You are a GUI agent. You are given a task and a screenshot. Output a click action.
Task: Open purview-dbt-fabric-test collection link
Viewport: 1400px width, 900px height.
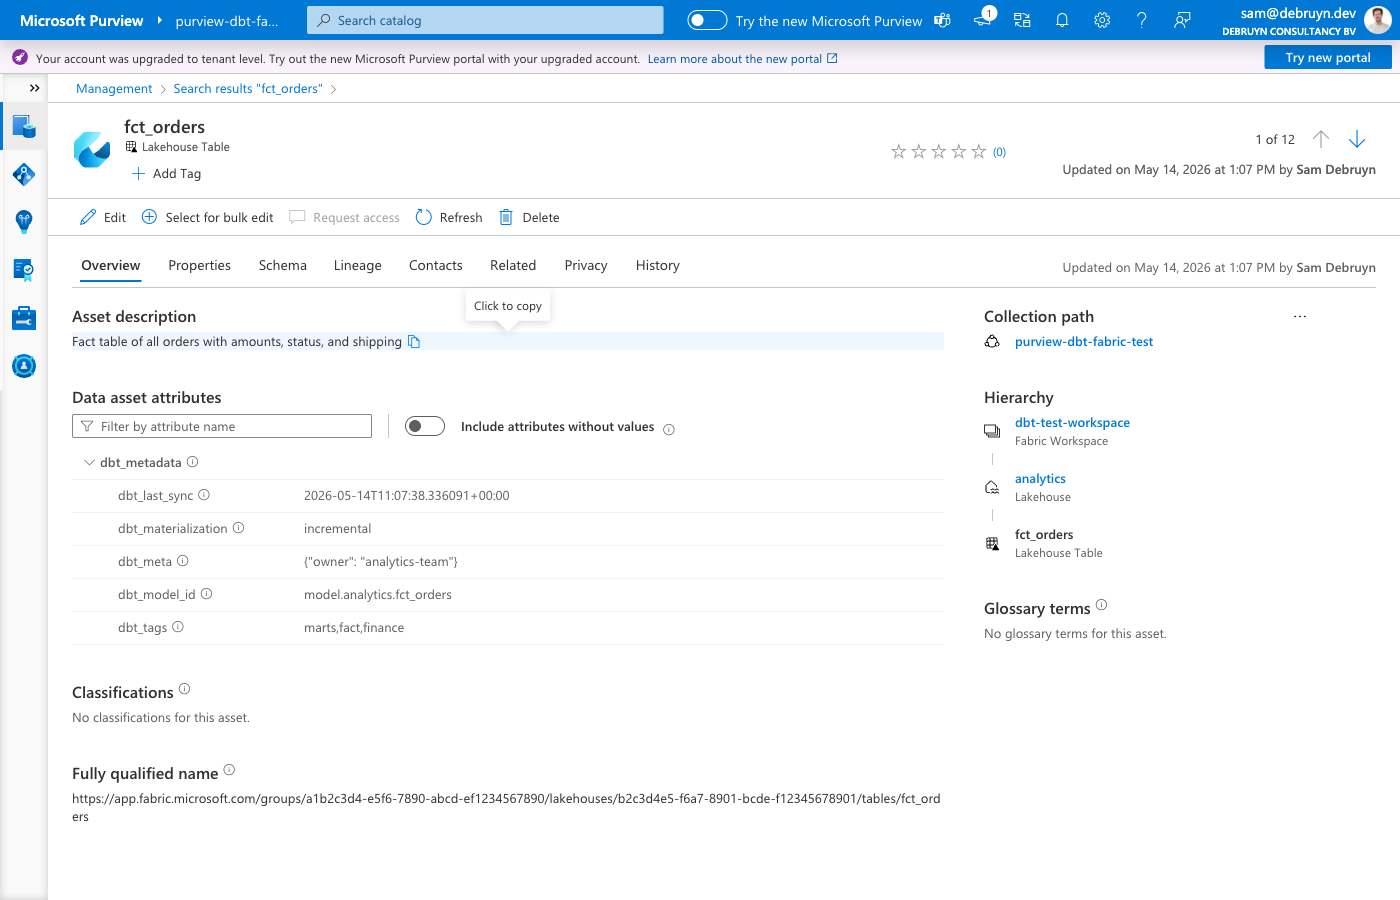click(x=1084, y=342)
